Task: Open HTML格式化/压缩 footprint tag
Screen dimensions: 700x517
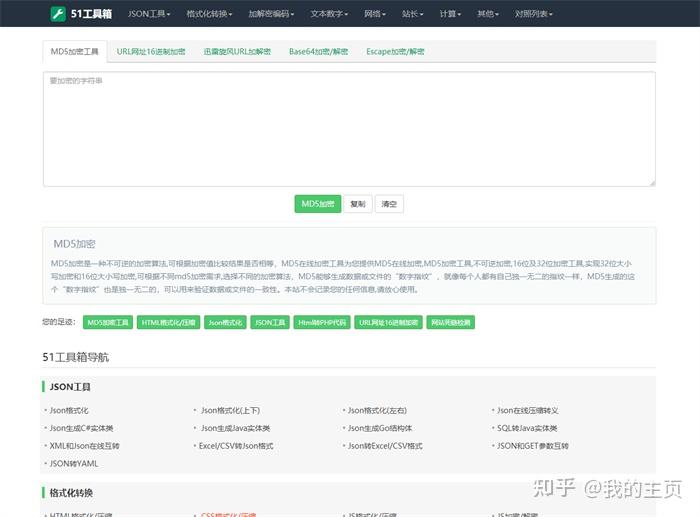Action: (168, 322)
